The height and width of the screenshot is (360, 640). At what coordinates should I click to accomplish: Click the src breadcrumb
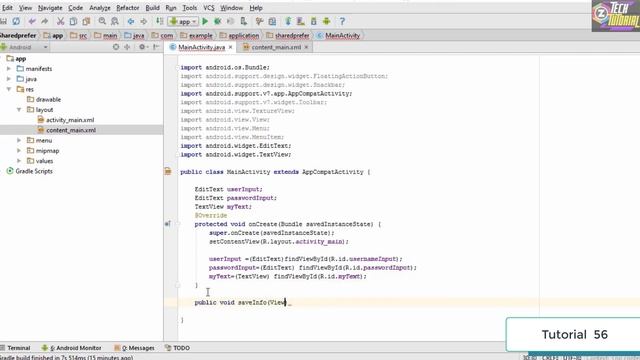point(79,36)
